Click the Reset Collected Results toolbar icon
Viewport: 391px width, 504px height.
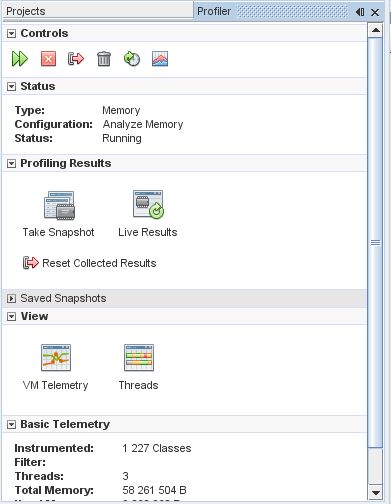76,59
